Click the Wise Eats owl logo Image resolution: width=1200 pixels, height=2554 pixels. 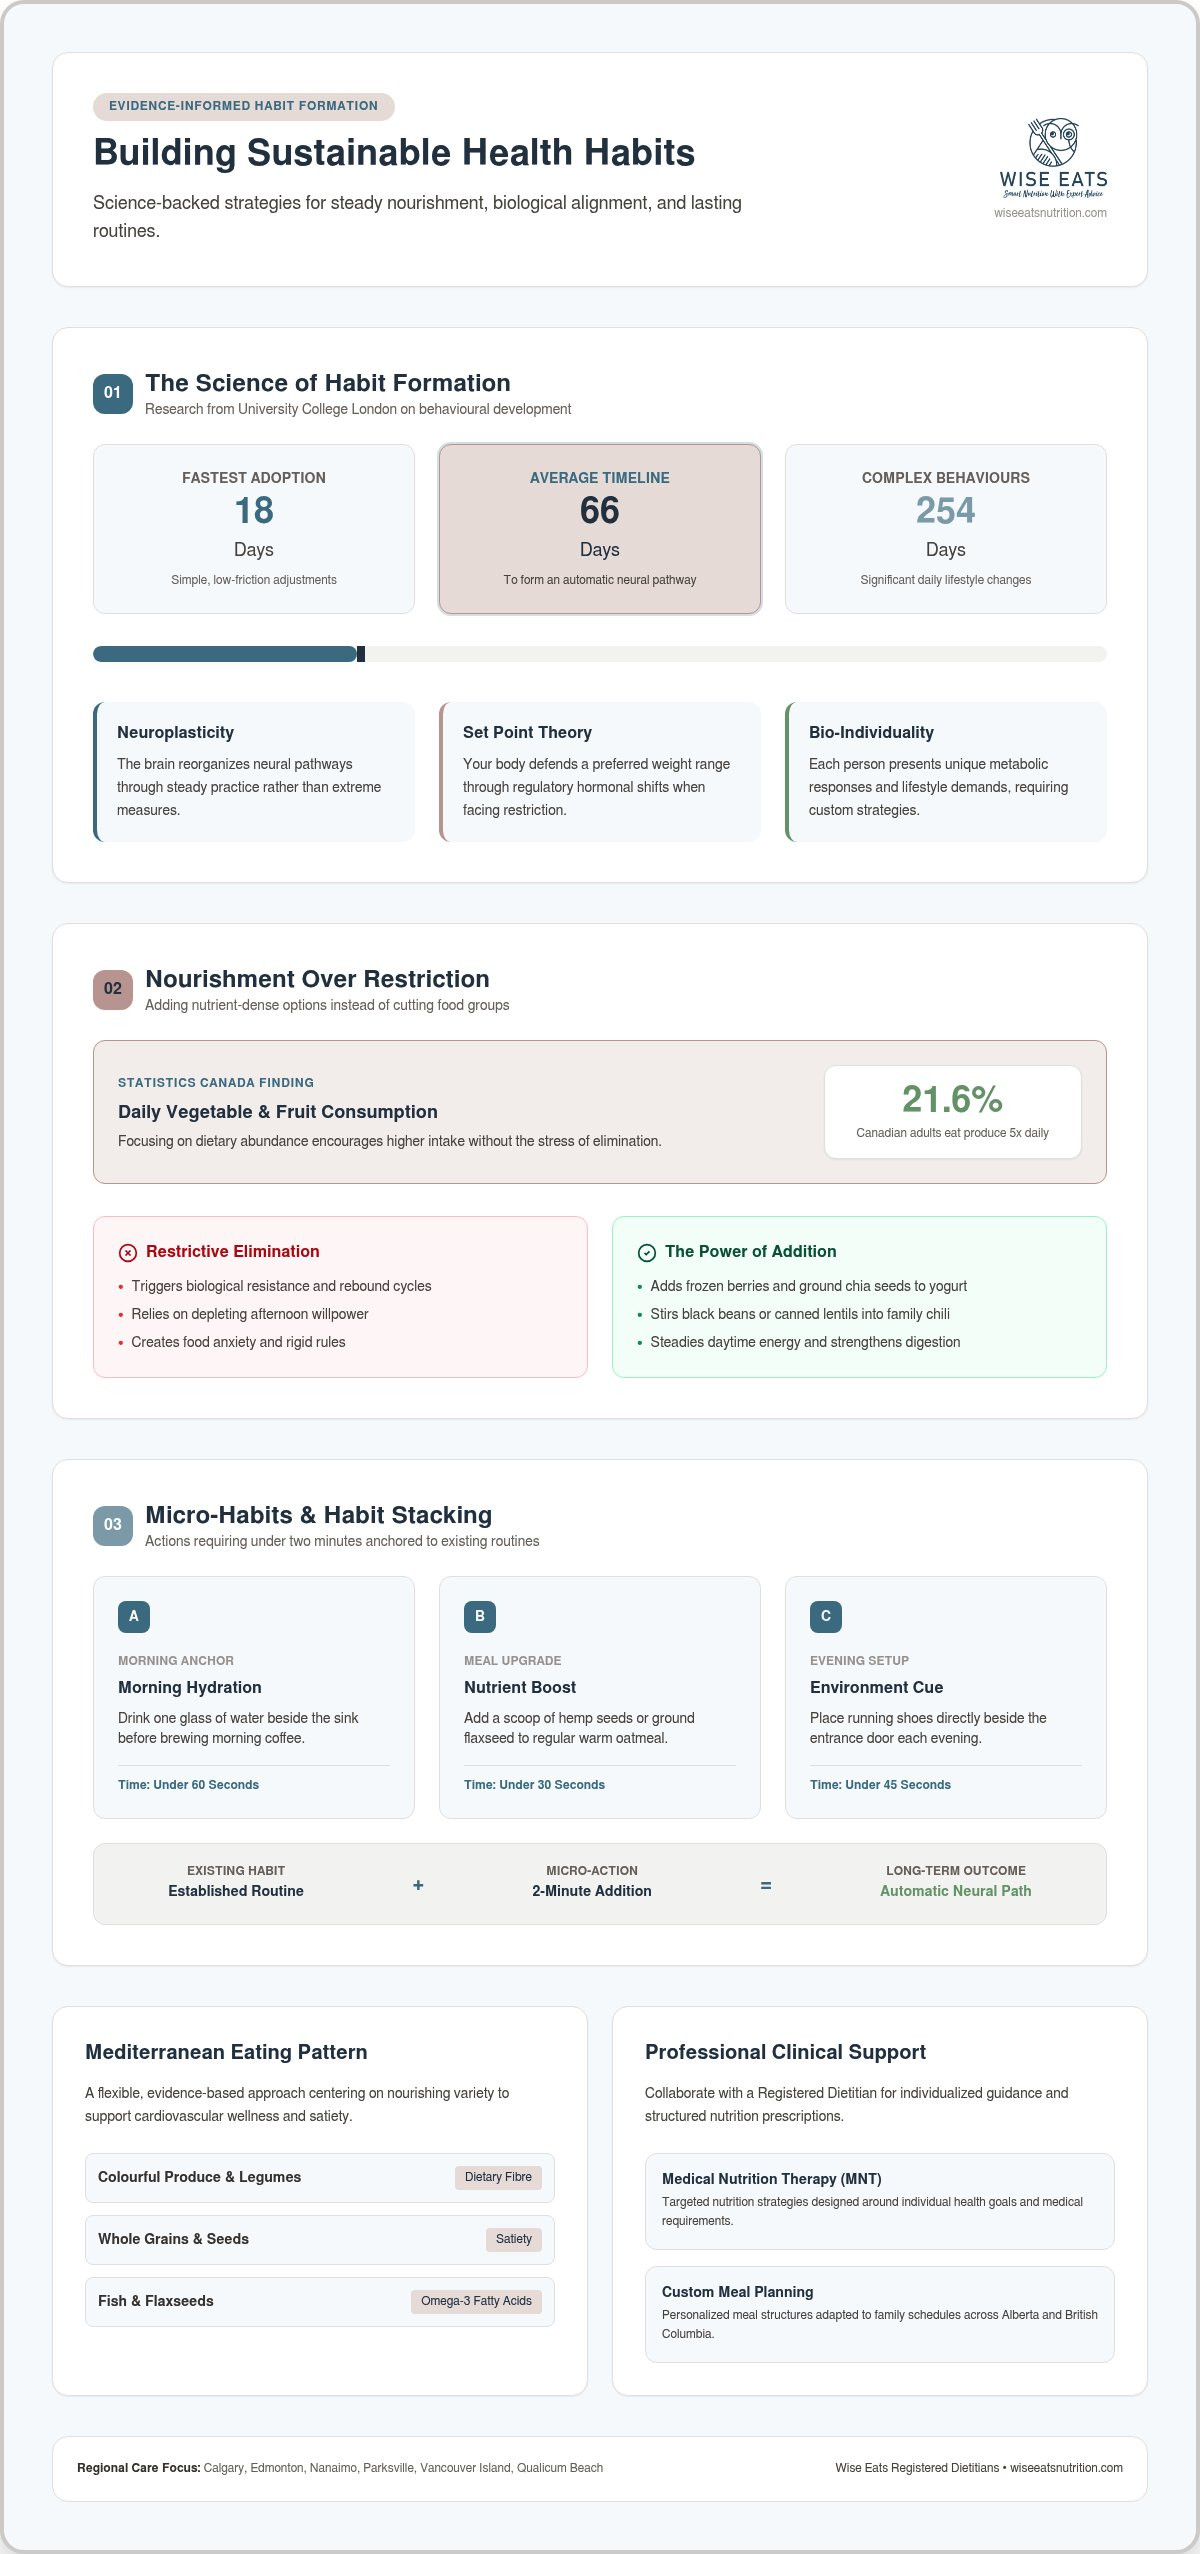pyautogui.click(x=1053, y=158)
